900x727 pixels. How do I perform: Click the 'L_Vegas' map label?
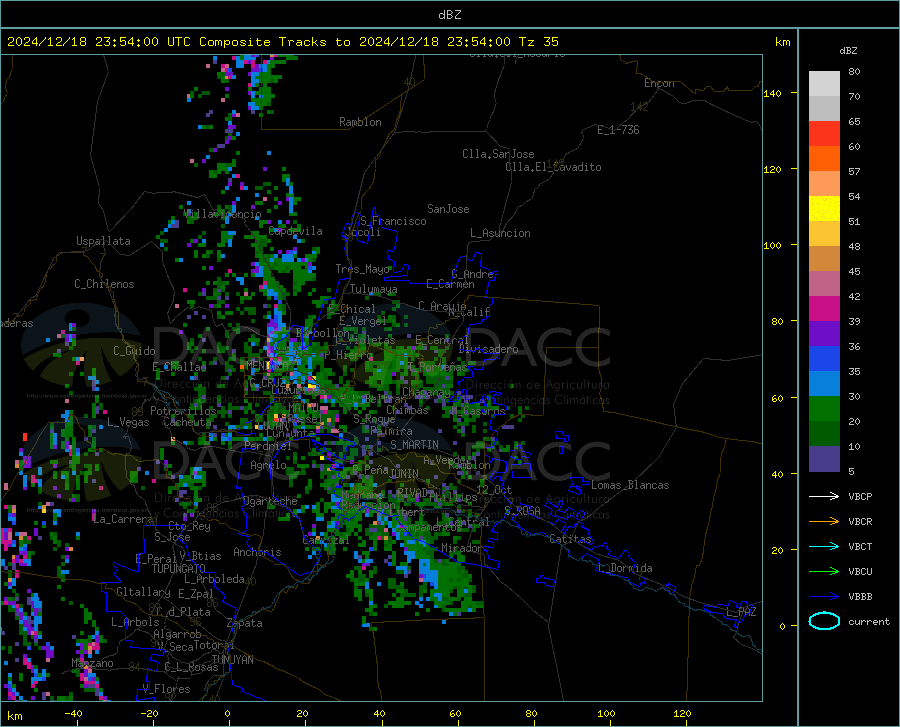point(128,422)
